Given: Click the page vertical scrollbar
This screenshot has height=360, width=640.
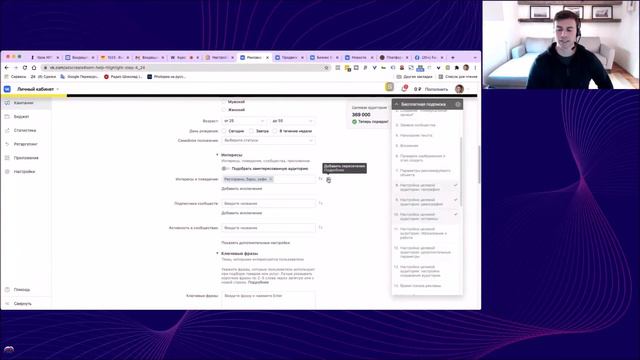Looking at the screenshot, I should [x=479, y=165].
